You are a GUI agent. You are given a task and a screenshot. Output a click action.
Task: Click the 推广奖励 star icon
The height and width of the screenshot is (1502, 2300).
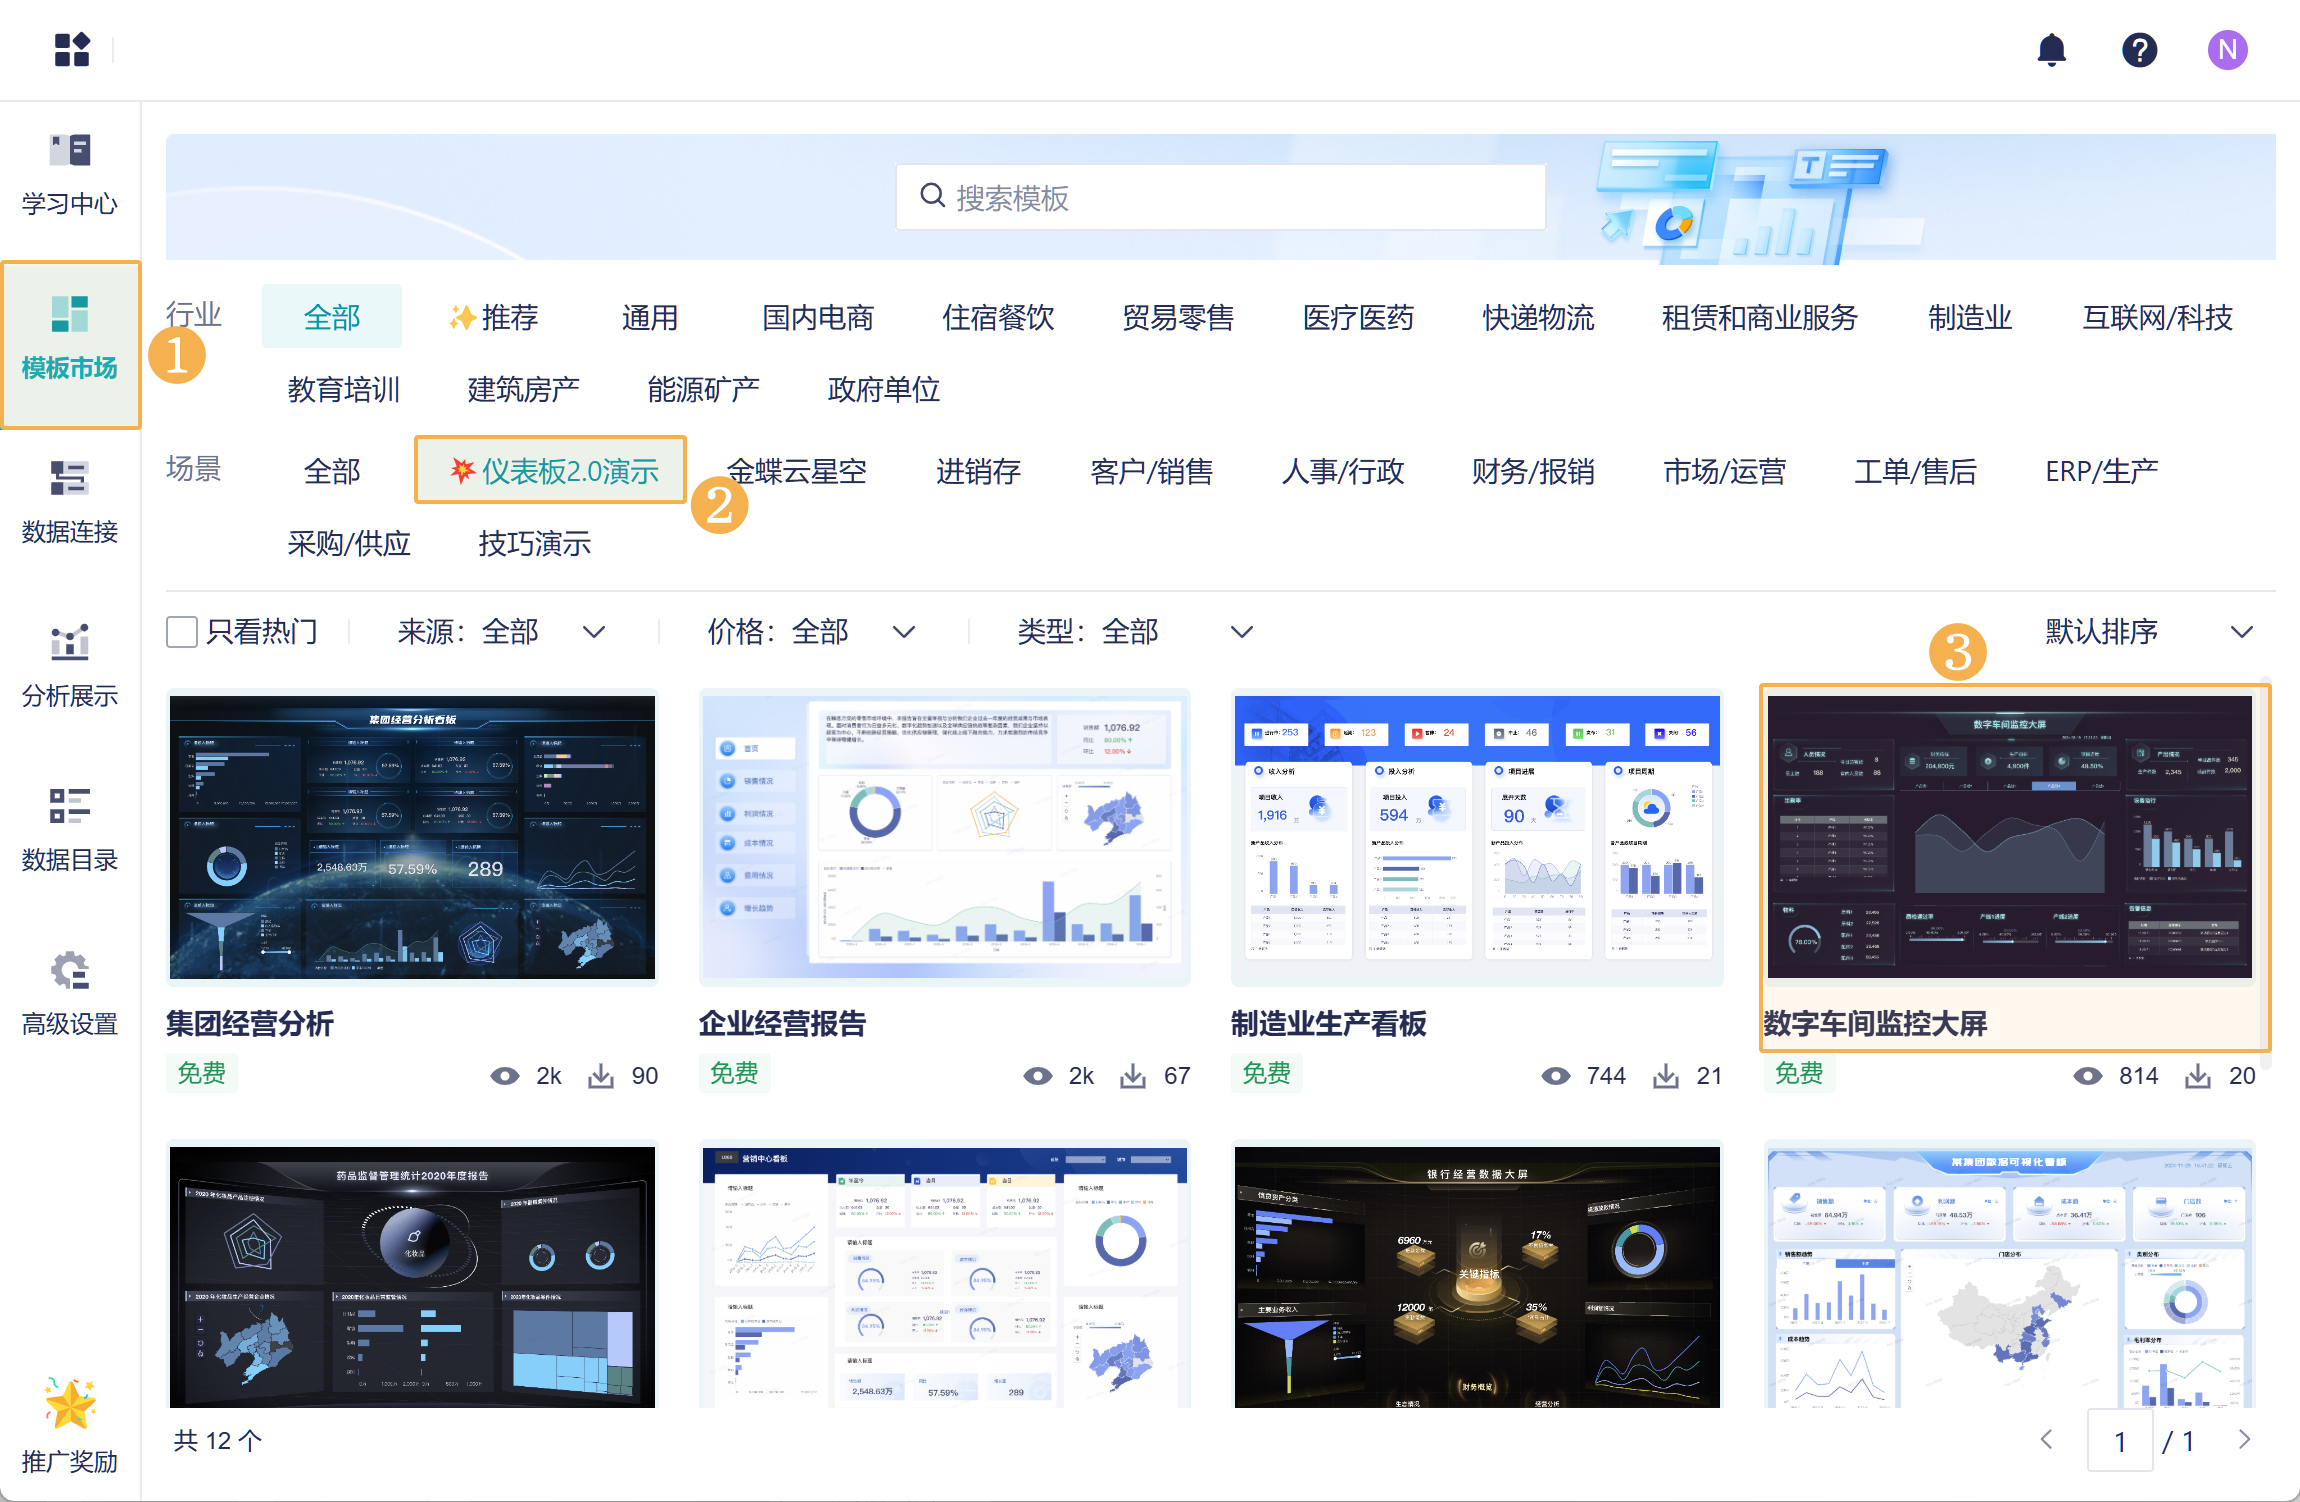click(70, 1405)
